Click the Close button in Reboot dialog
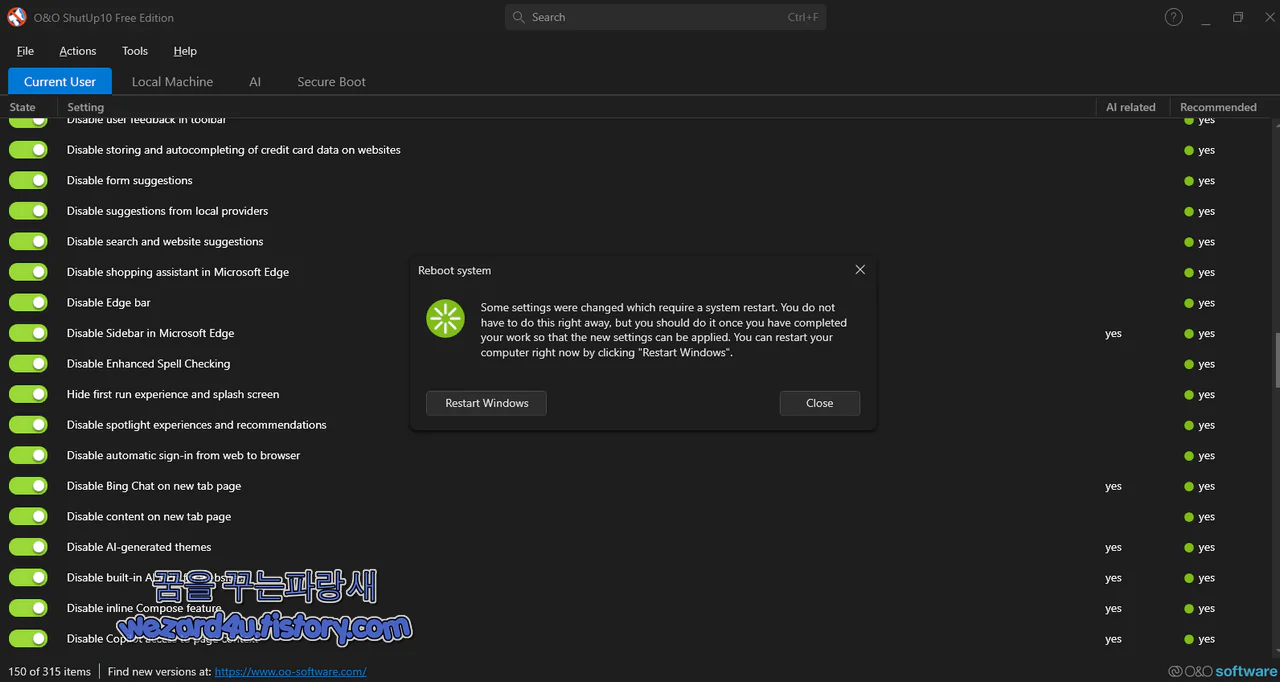The height and width of the screenshot is (682, 1280). tap(820, 403)
